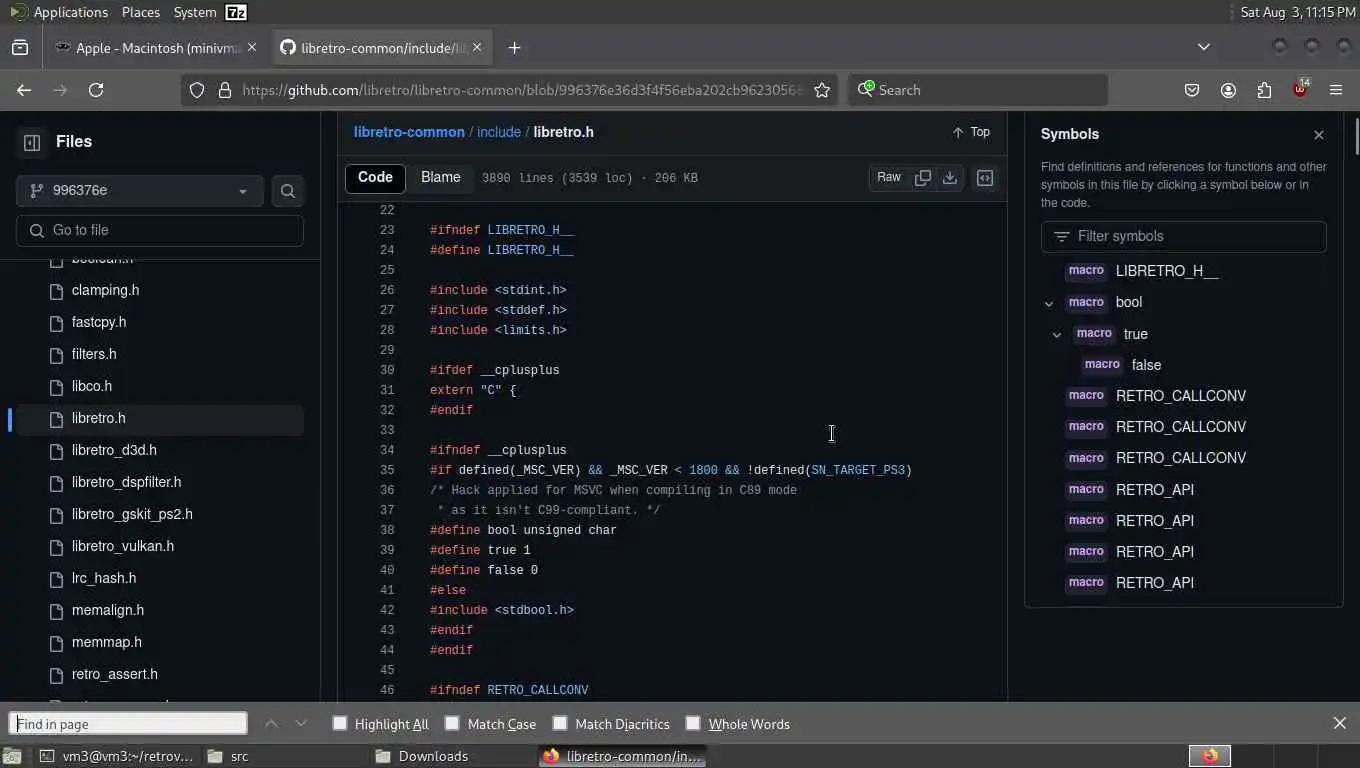Open the Firefox account icon

click(1228, 90)
